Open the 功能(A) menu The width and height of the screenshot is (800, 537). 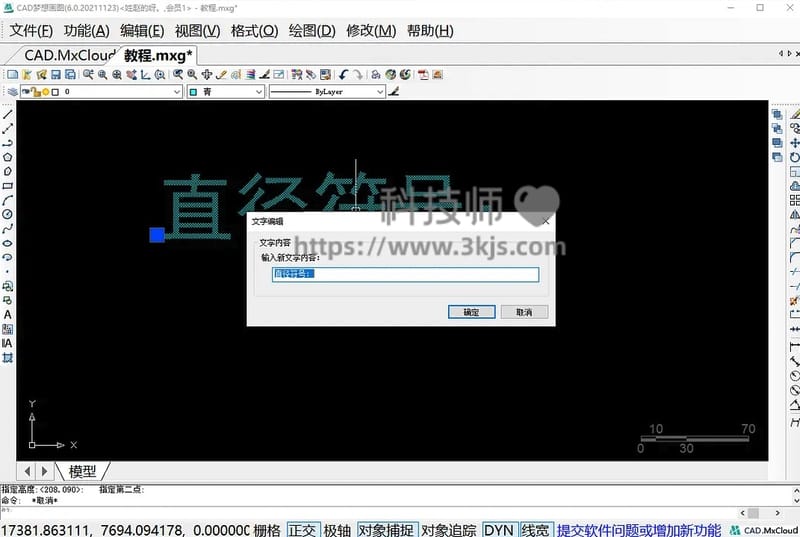coord(87,31)
